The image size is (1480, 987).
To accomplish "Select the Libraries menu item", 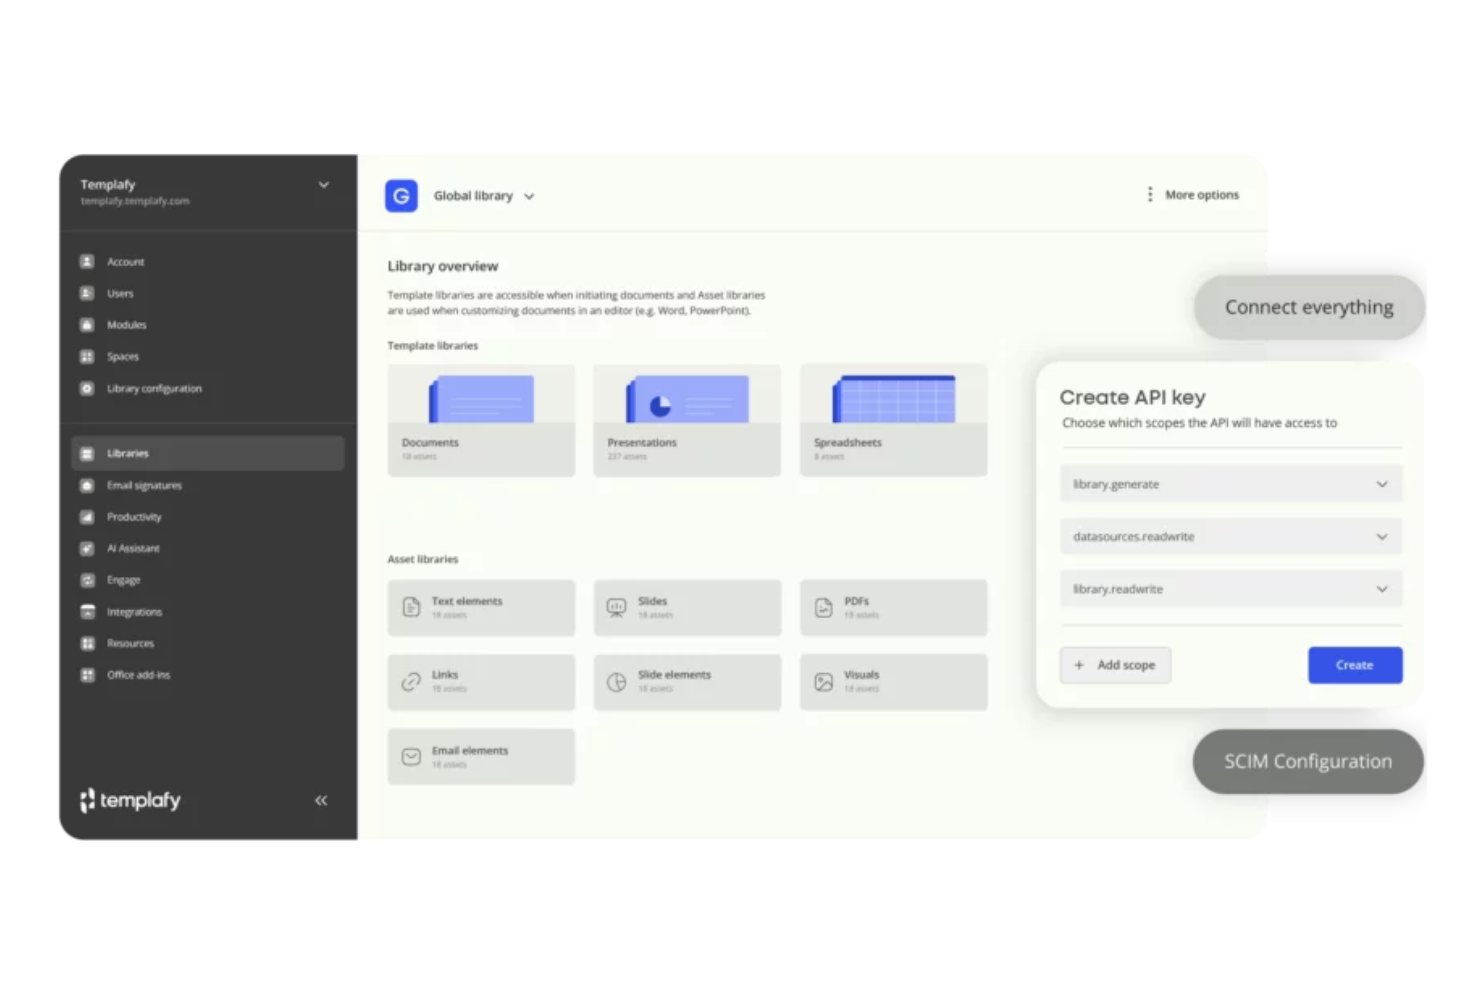I will tap(208, 453).
